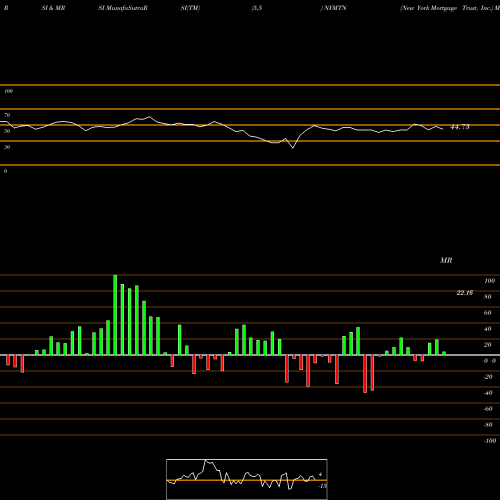The width and height of the screenshot is (500, 500).
Task: Click the -15 label in mini chart
Action: click(322, 486)
